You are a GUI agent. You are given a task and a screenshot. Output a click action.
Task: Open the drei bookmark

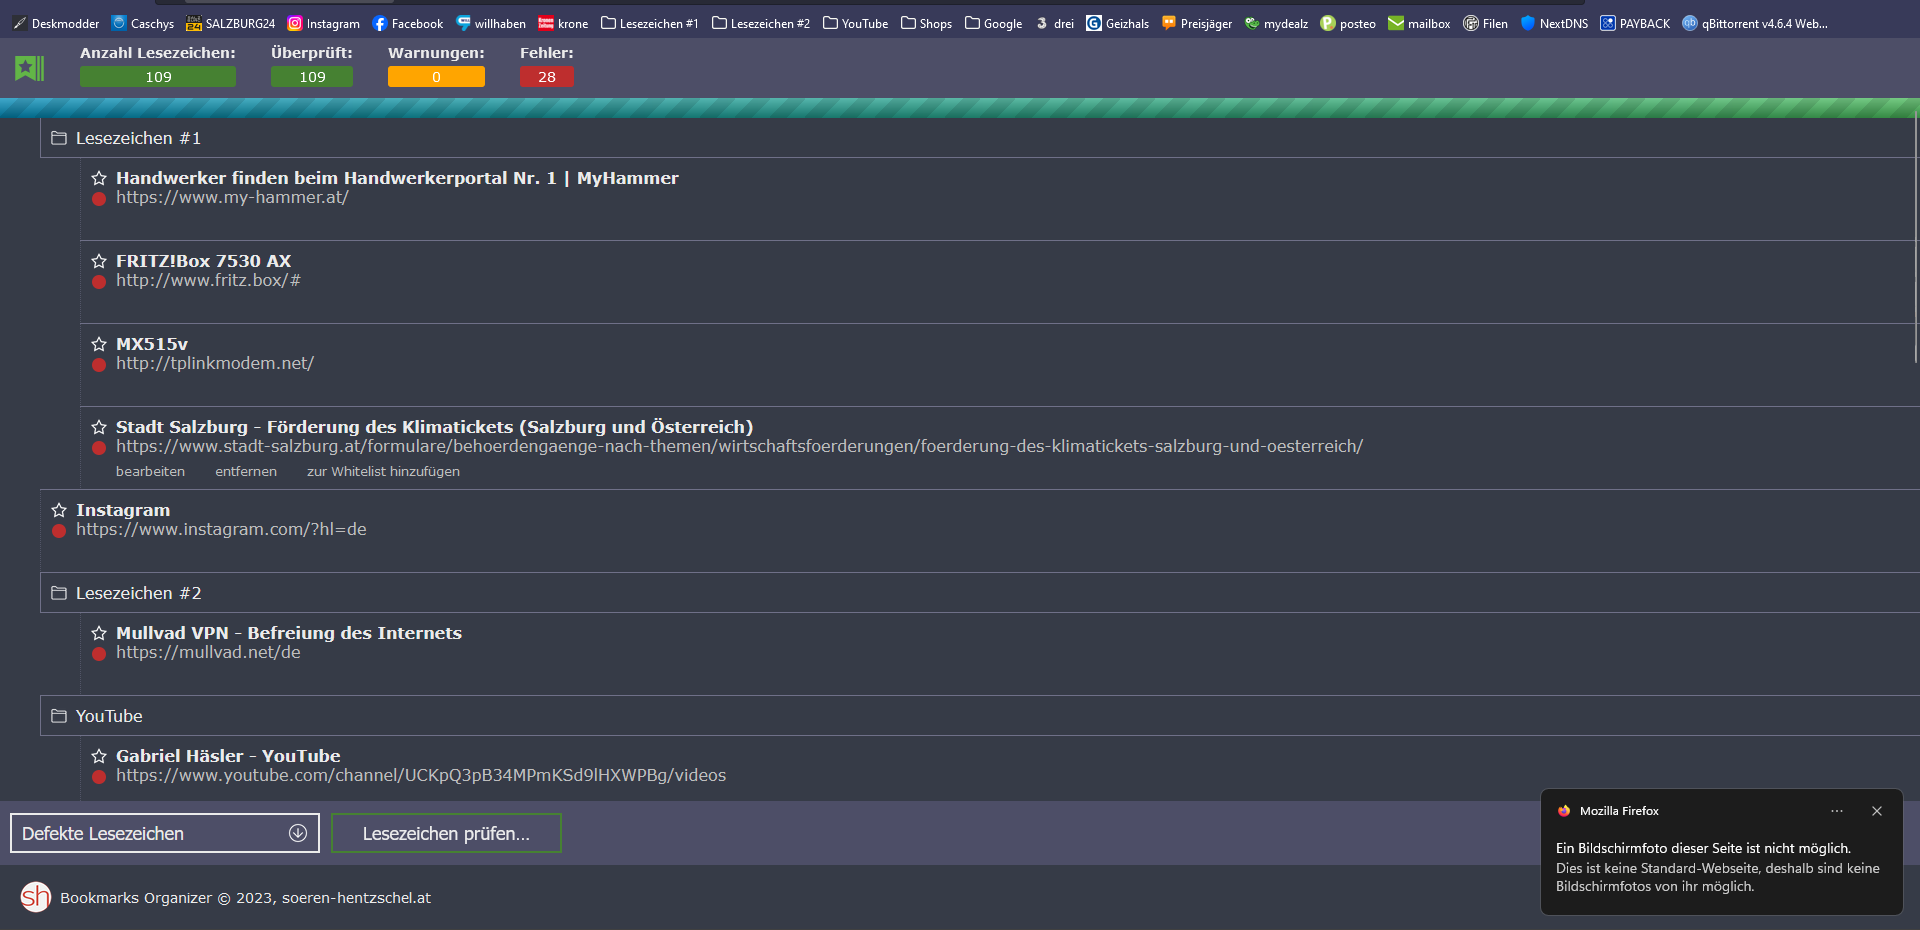click(1054, 23)
